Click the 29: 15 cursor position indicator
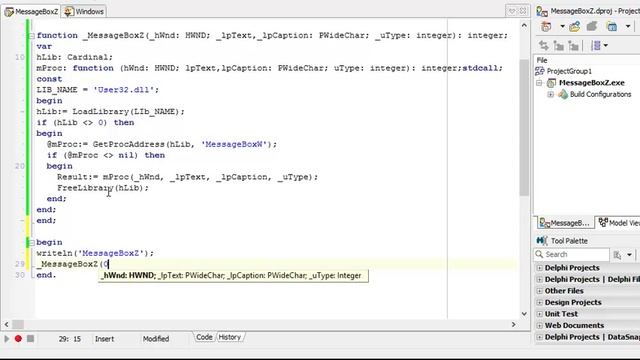640x360 pixels. click(x=70, y=339)
